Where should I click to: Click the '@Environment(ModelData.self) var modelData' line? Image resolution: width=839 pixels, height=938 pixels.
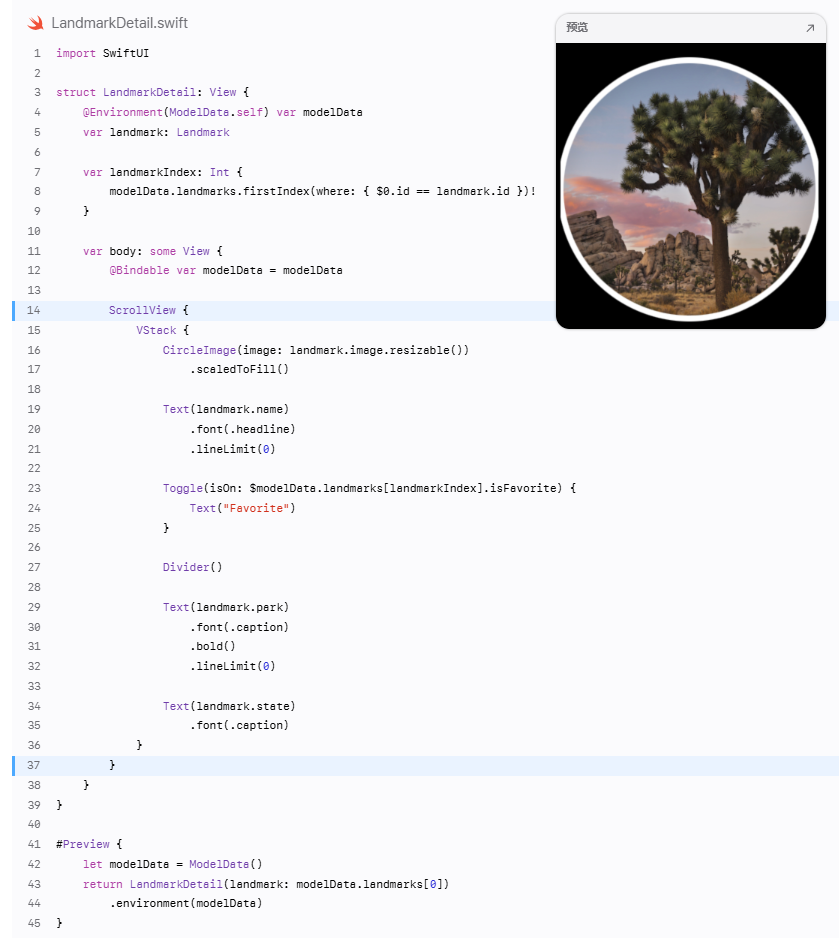[x=222, y=112]
